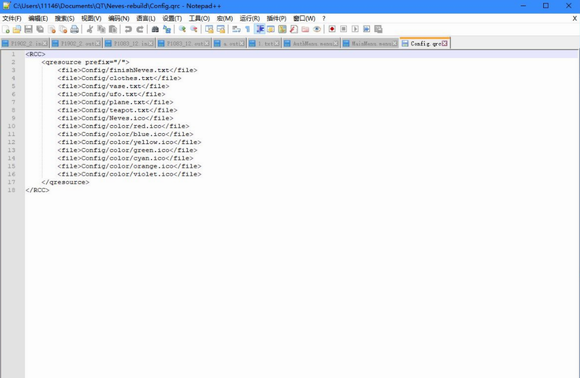580x378 pixels.
Task: Cut selection with the scissors icon
Action: 90,29
